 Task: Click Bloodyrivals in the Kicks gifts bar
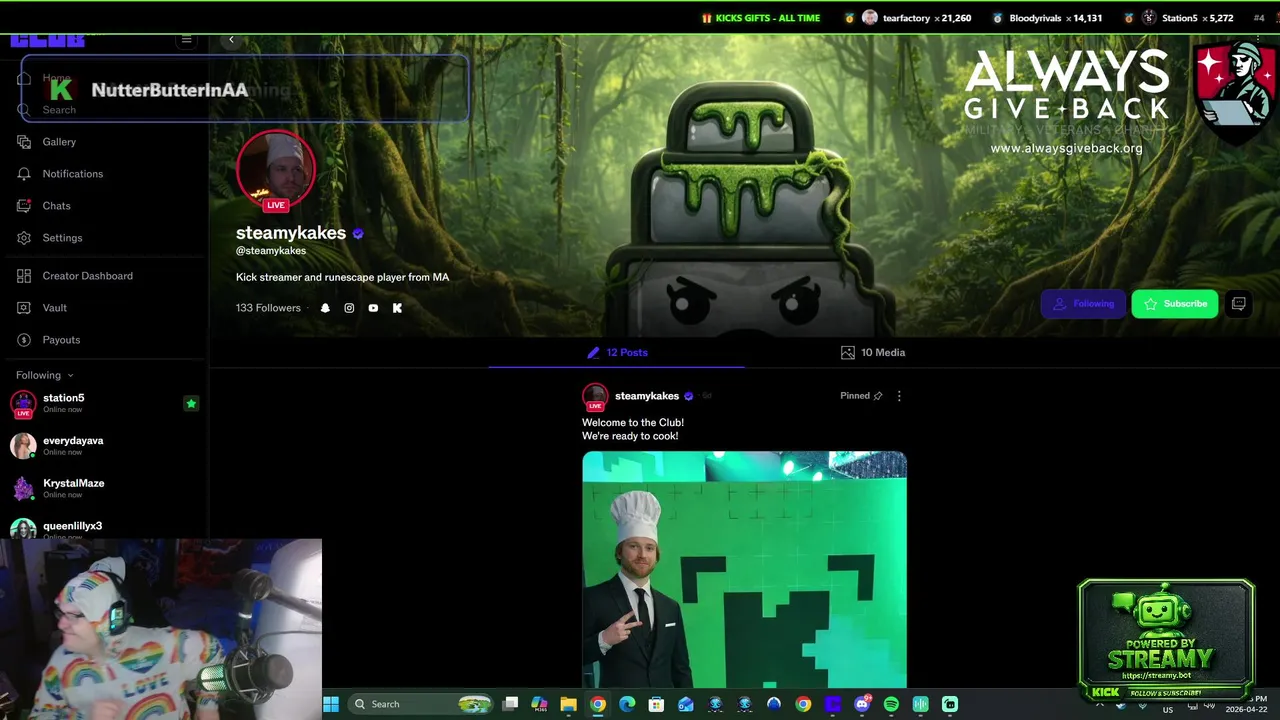click(1035, 18)
